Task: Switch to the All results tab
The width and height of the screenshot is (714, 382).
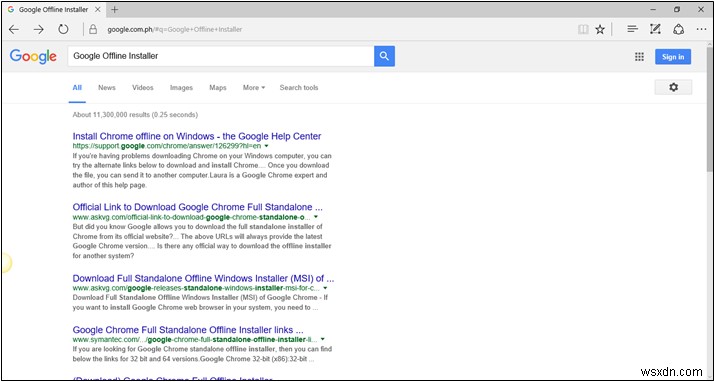Action: tap(77, 87)
